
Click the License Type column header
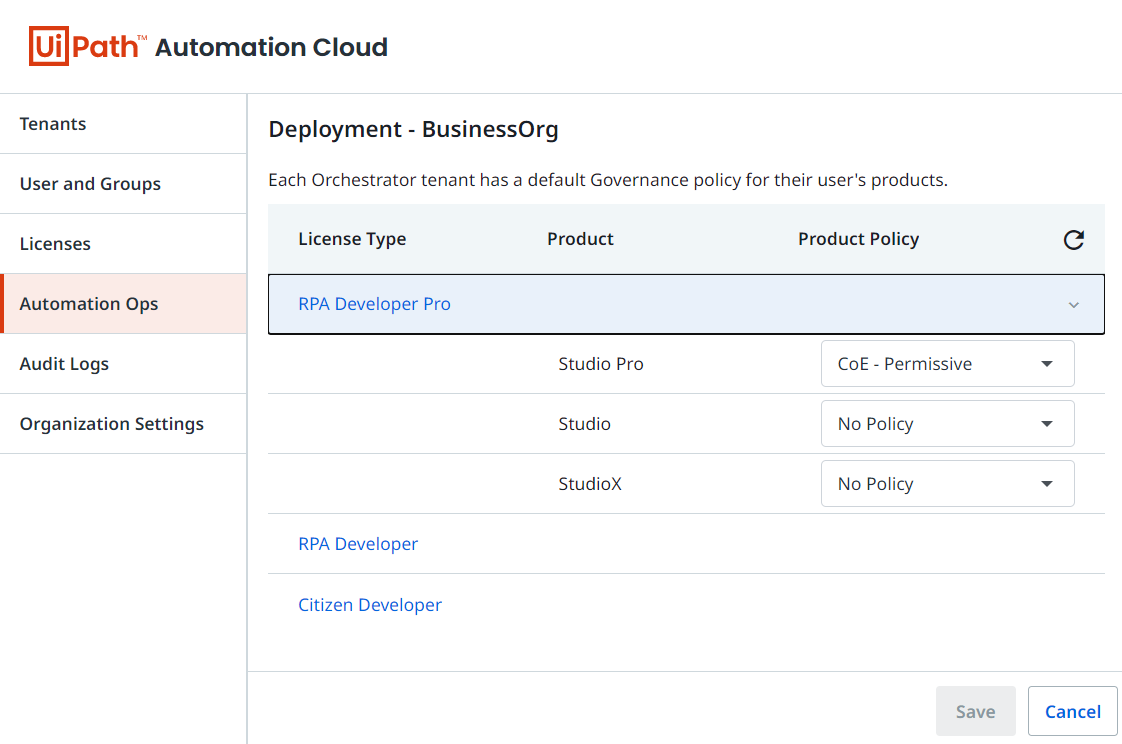352,239
